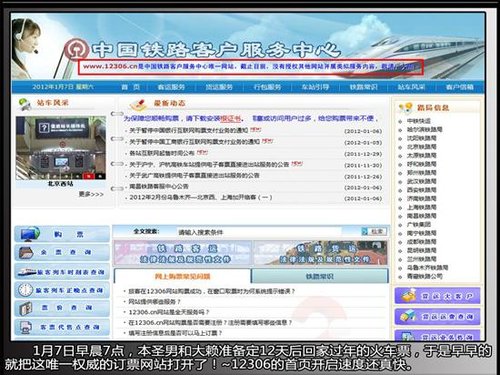Open 客户信箱 navigation item

pos(459,87)
